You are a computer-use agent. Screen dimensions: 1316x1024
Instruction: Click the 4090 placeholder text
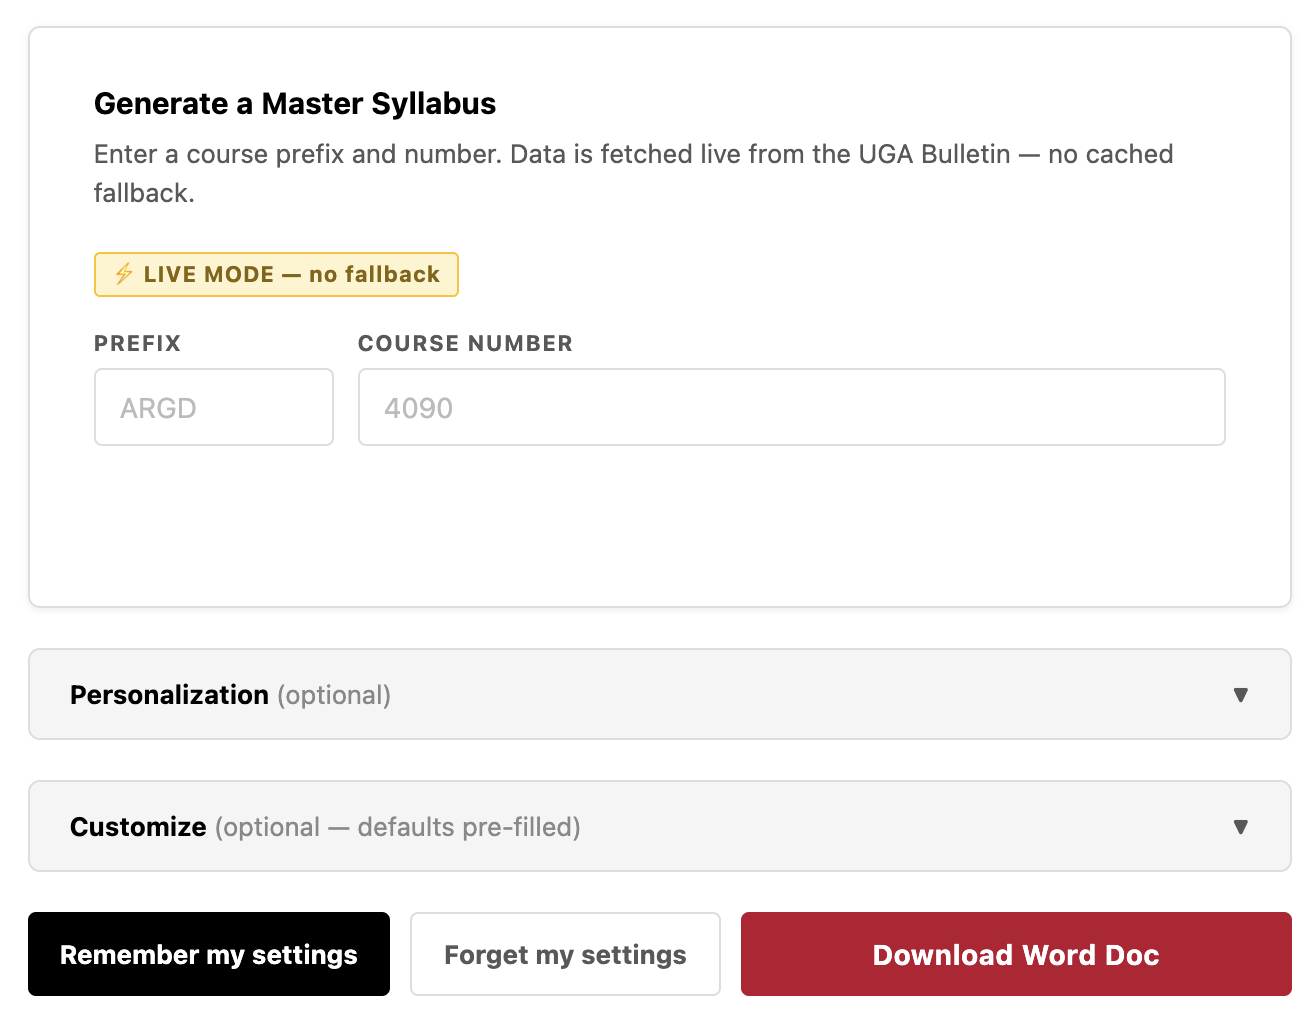point(419,408)
